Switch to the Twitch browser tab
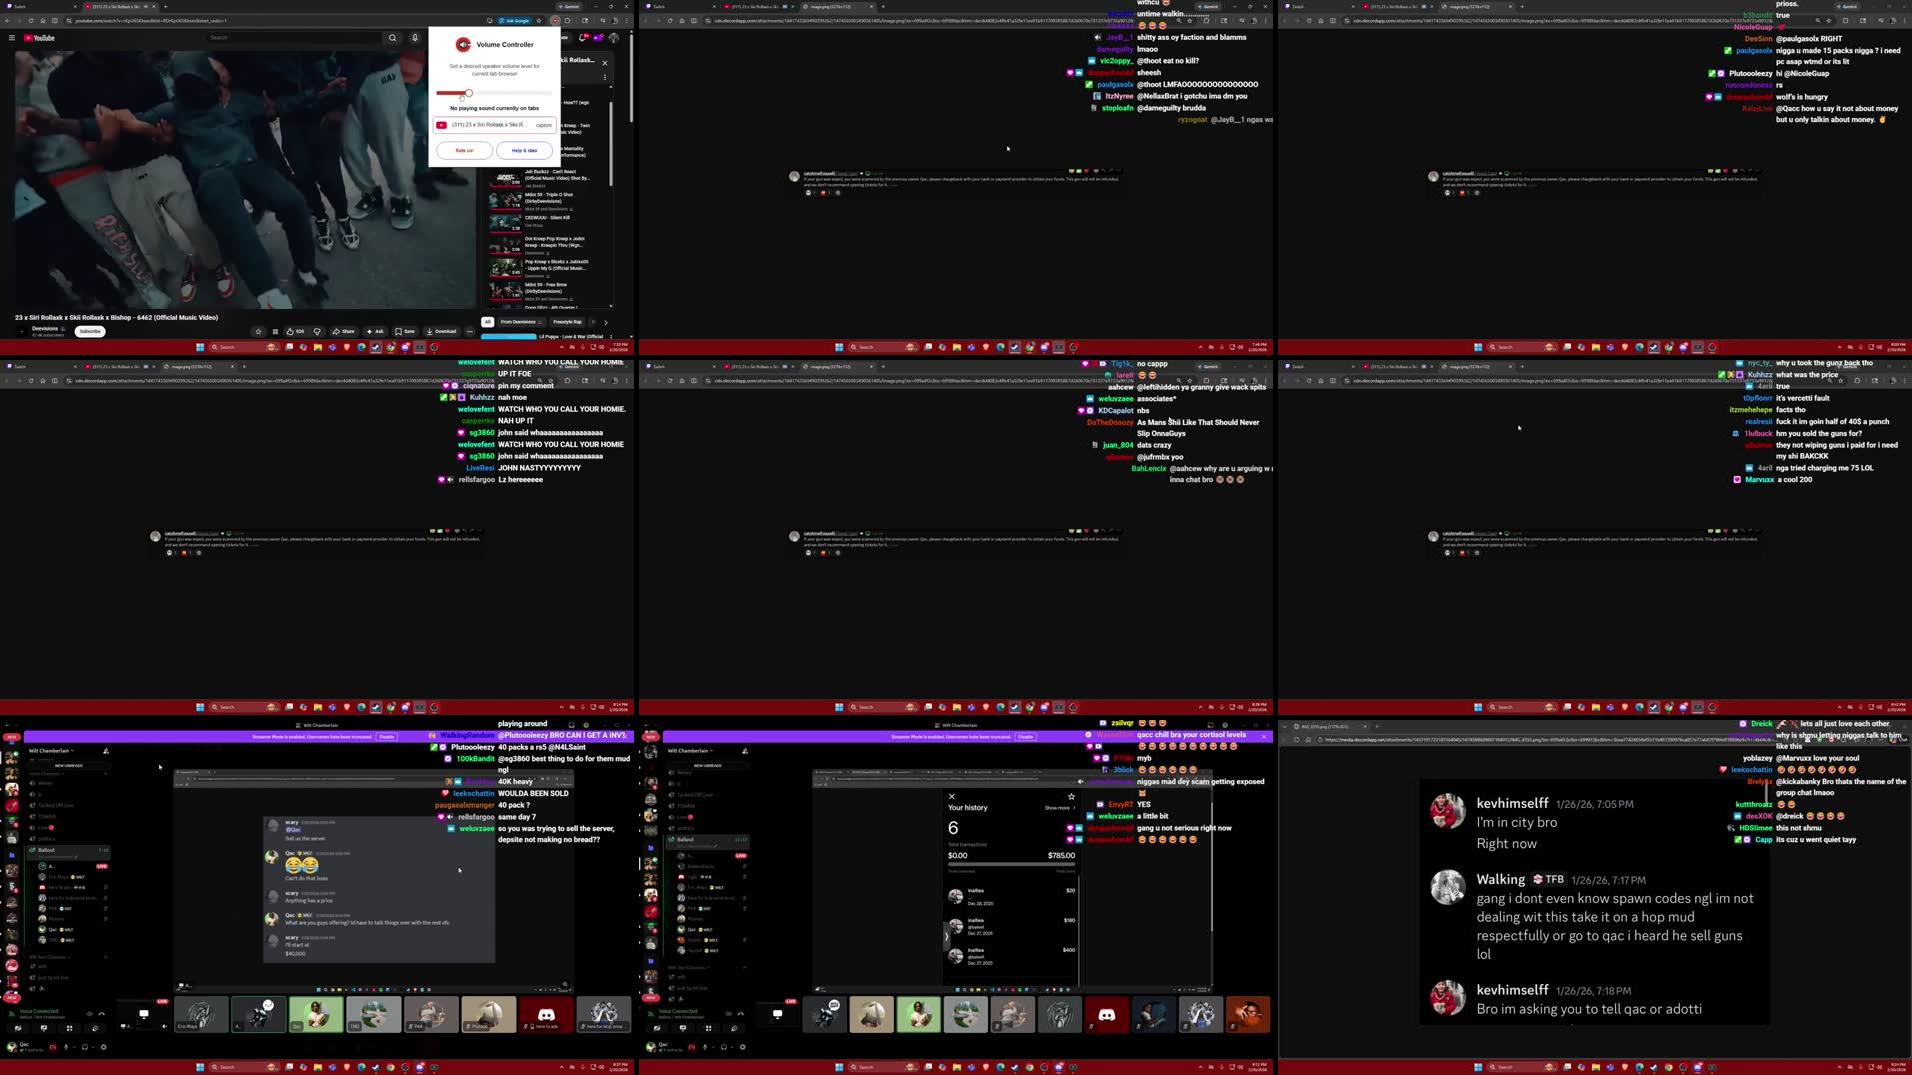 click(20, 6)
